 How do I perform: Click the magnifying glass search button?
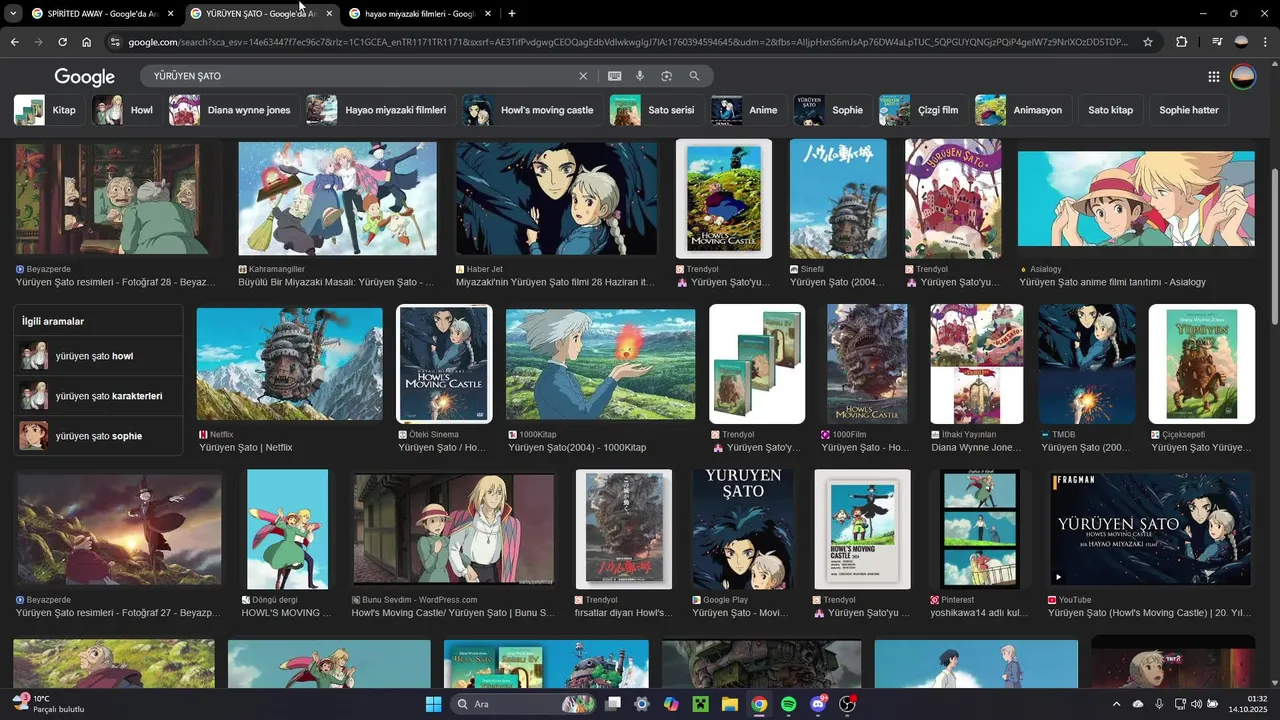(x=694, y=76)
